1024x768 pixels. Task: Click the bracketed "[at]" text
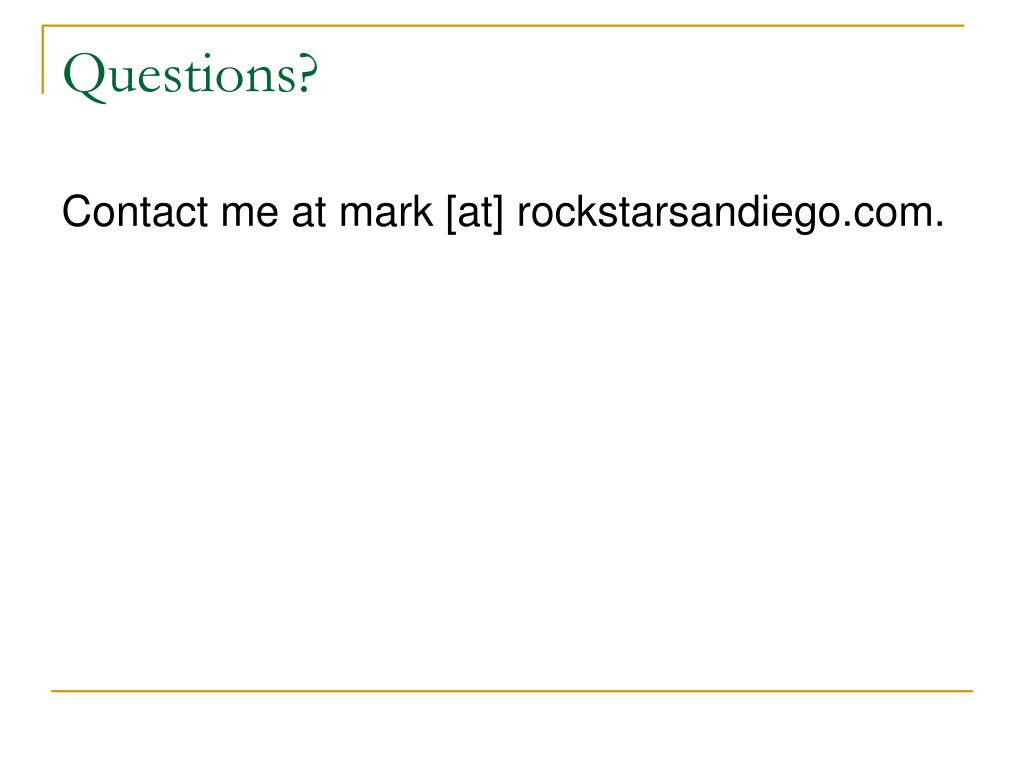(x=475, y=213)
